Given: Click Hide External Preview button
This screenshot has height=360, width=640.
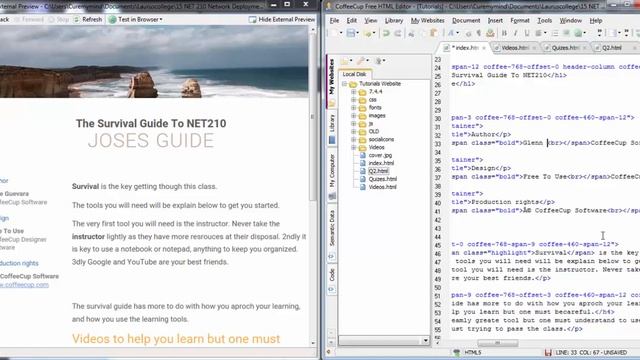Looking at the screenshot, I should tap(282, 19).
